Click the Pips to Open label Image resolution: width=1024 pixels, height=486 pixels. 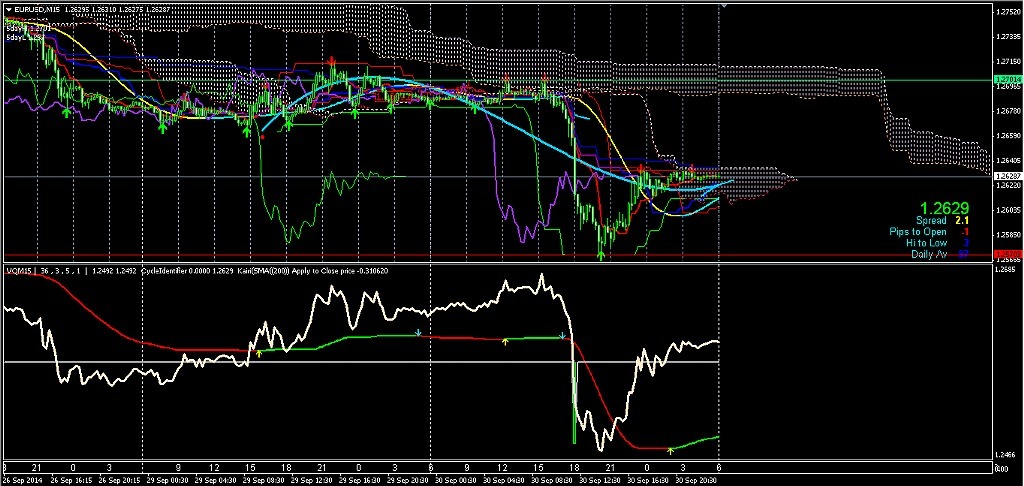918,232
